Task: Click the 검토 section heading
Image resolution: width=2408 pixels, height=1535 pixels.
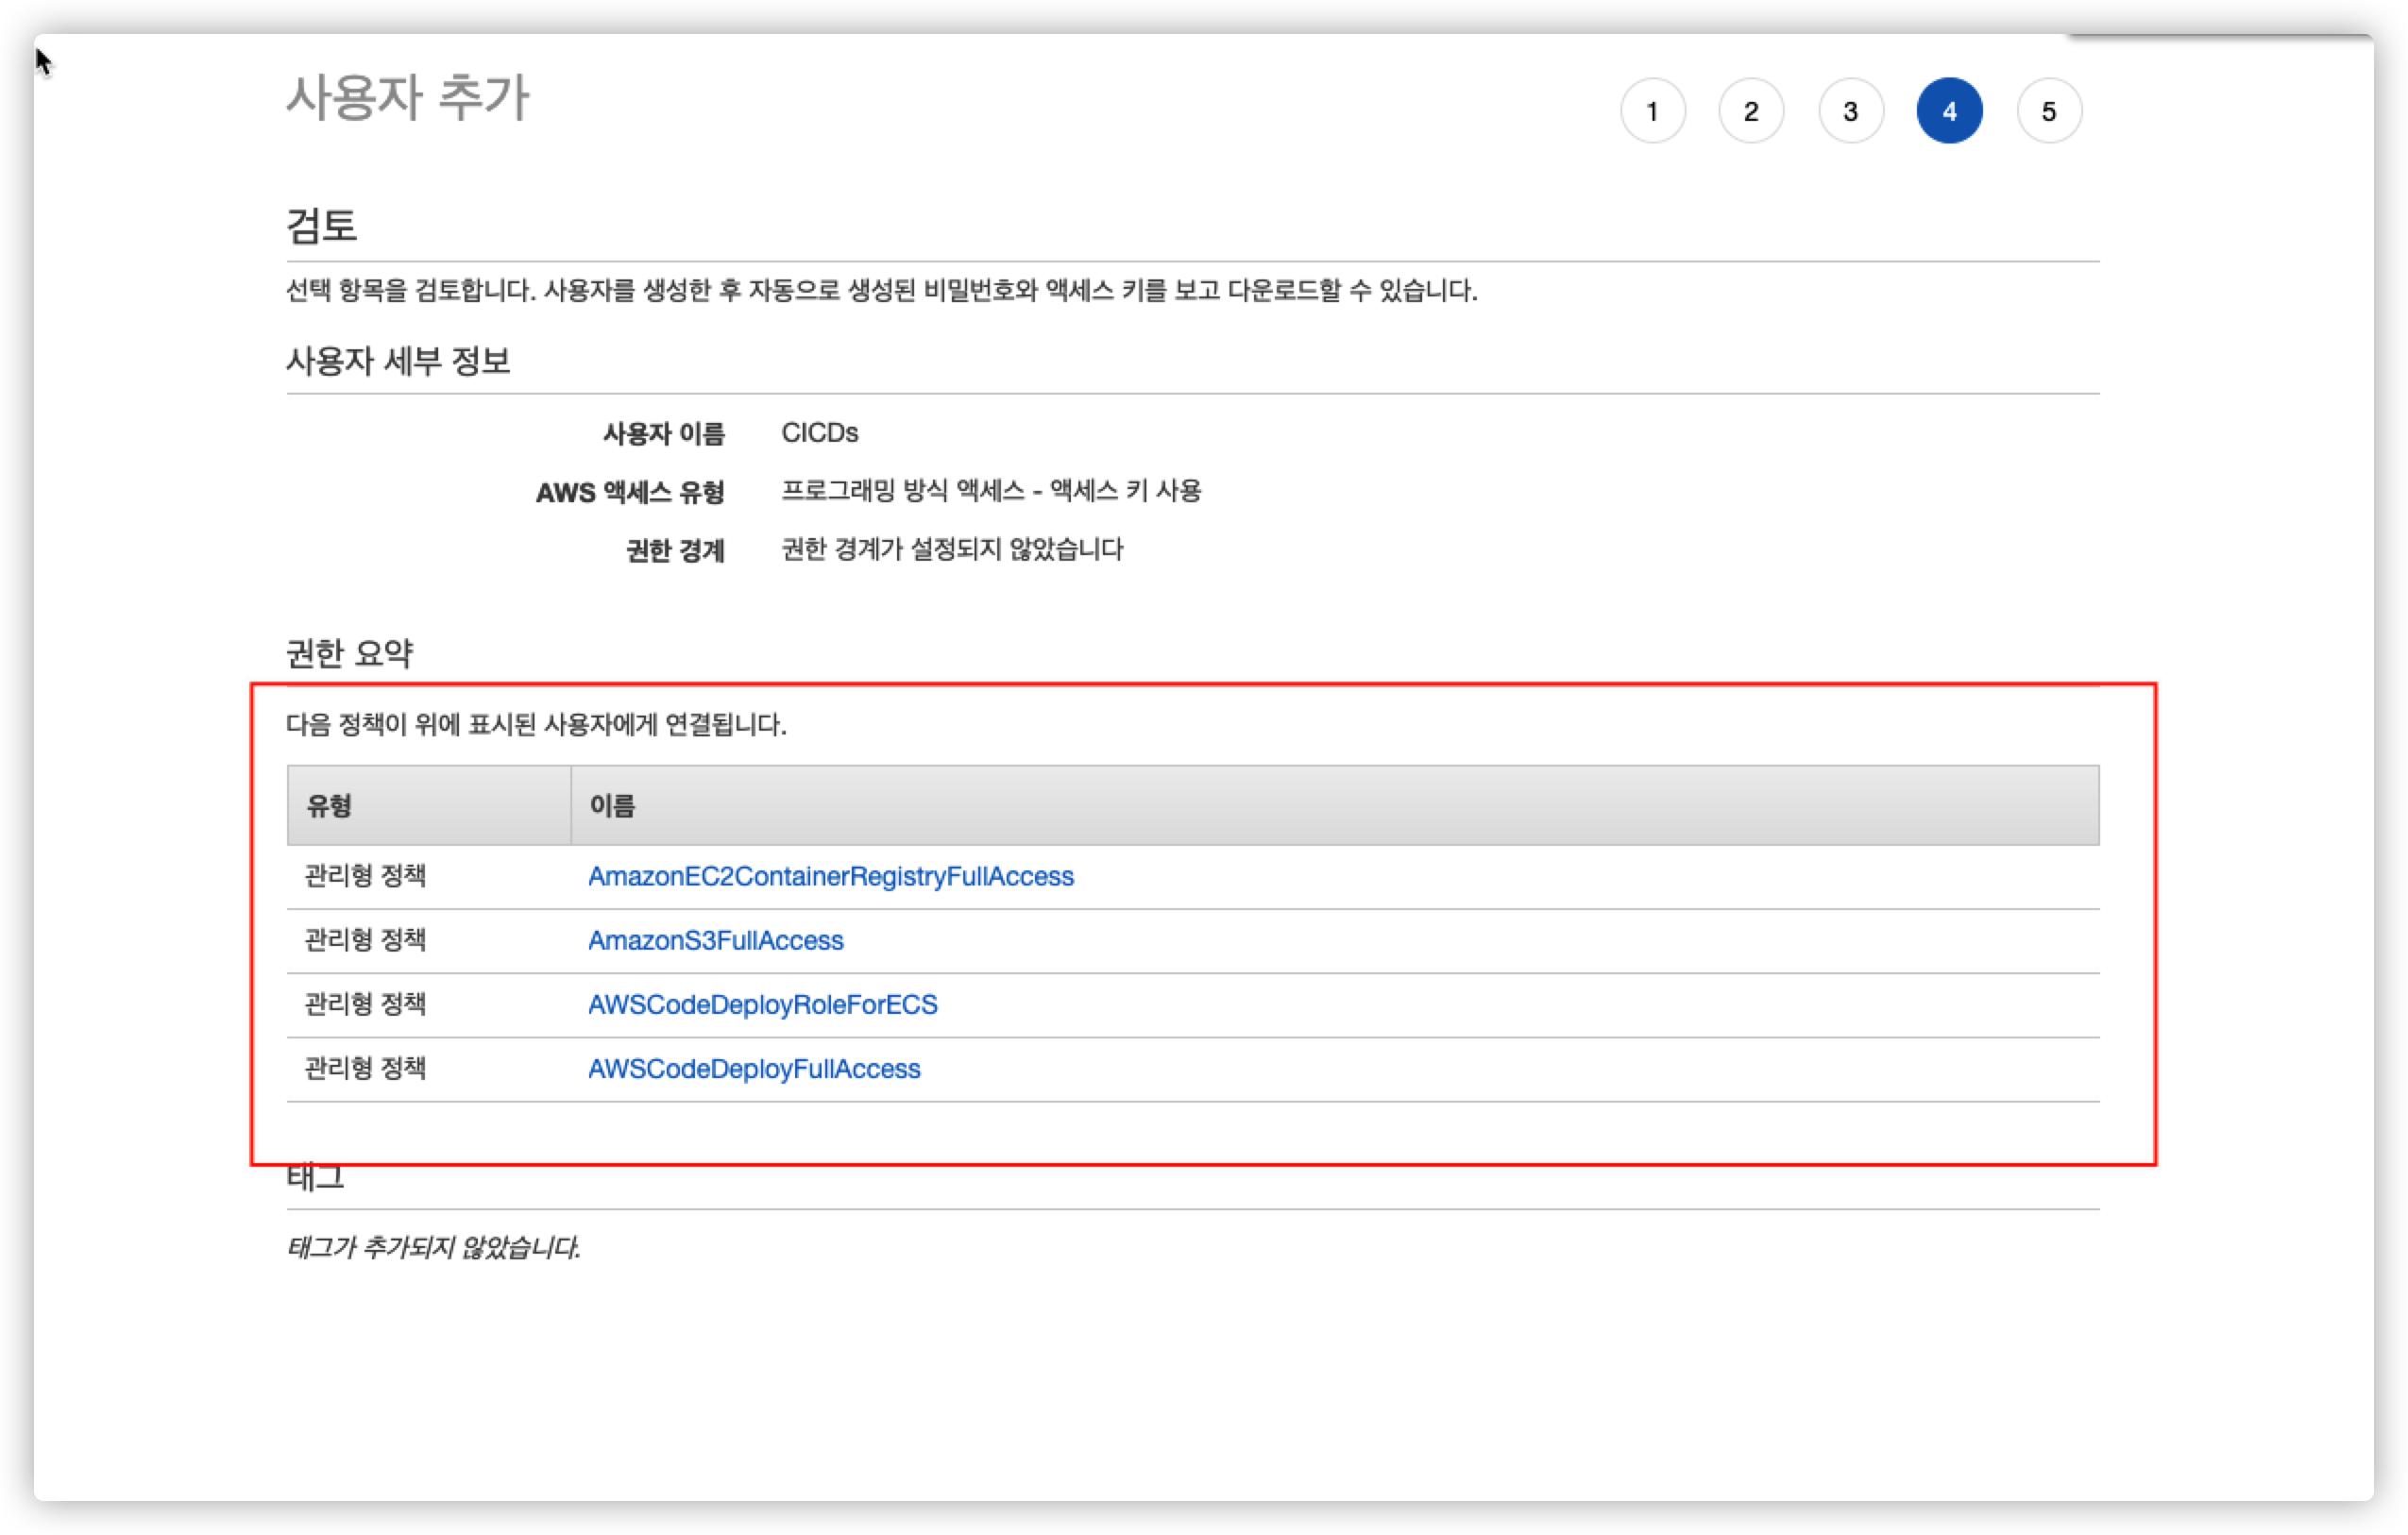Action: coord(321,224)
